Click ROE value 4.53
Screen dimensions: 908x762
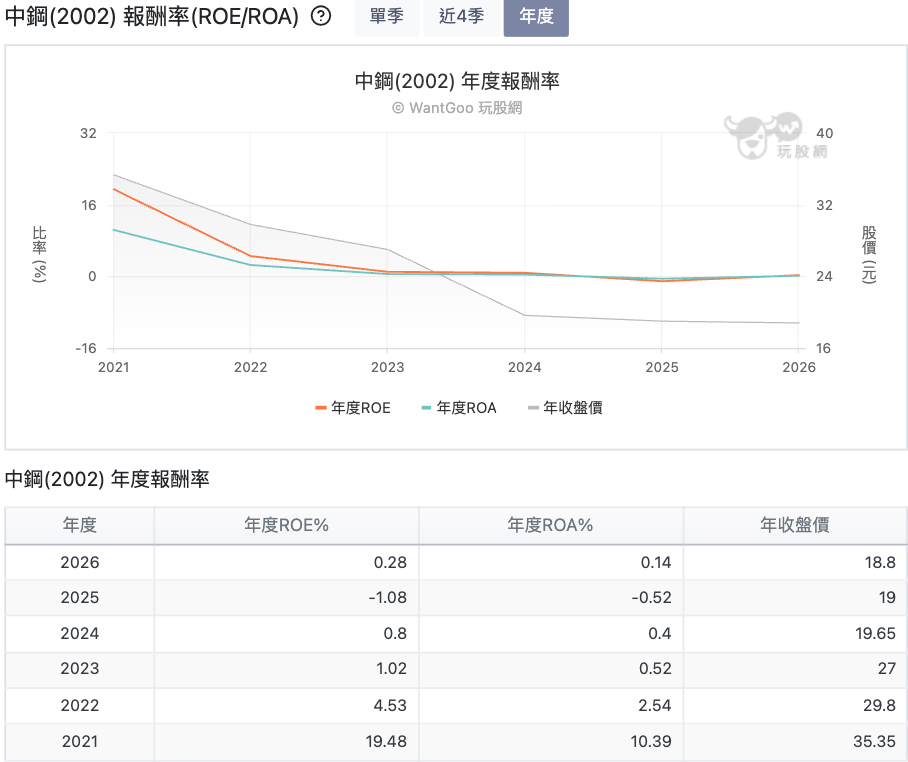tap(390, 705)
